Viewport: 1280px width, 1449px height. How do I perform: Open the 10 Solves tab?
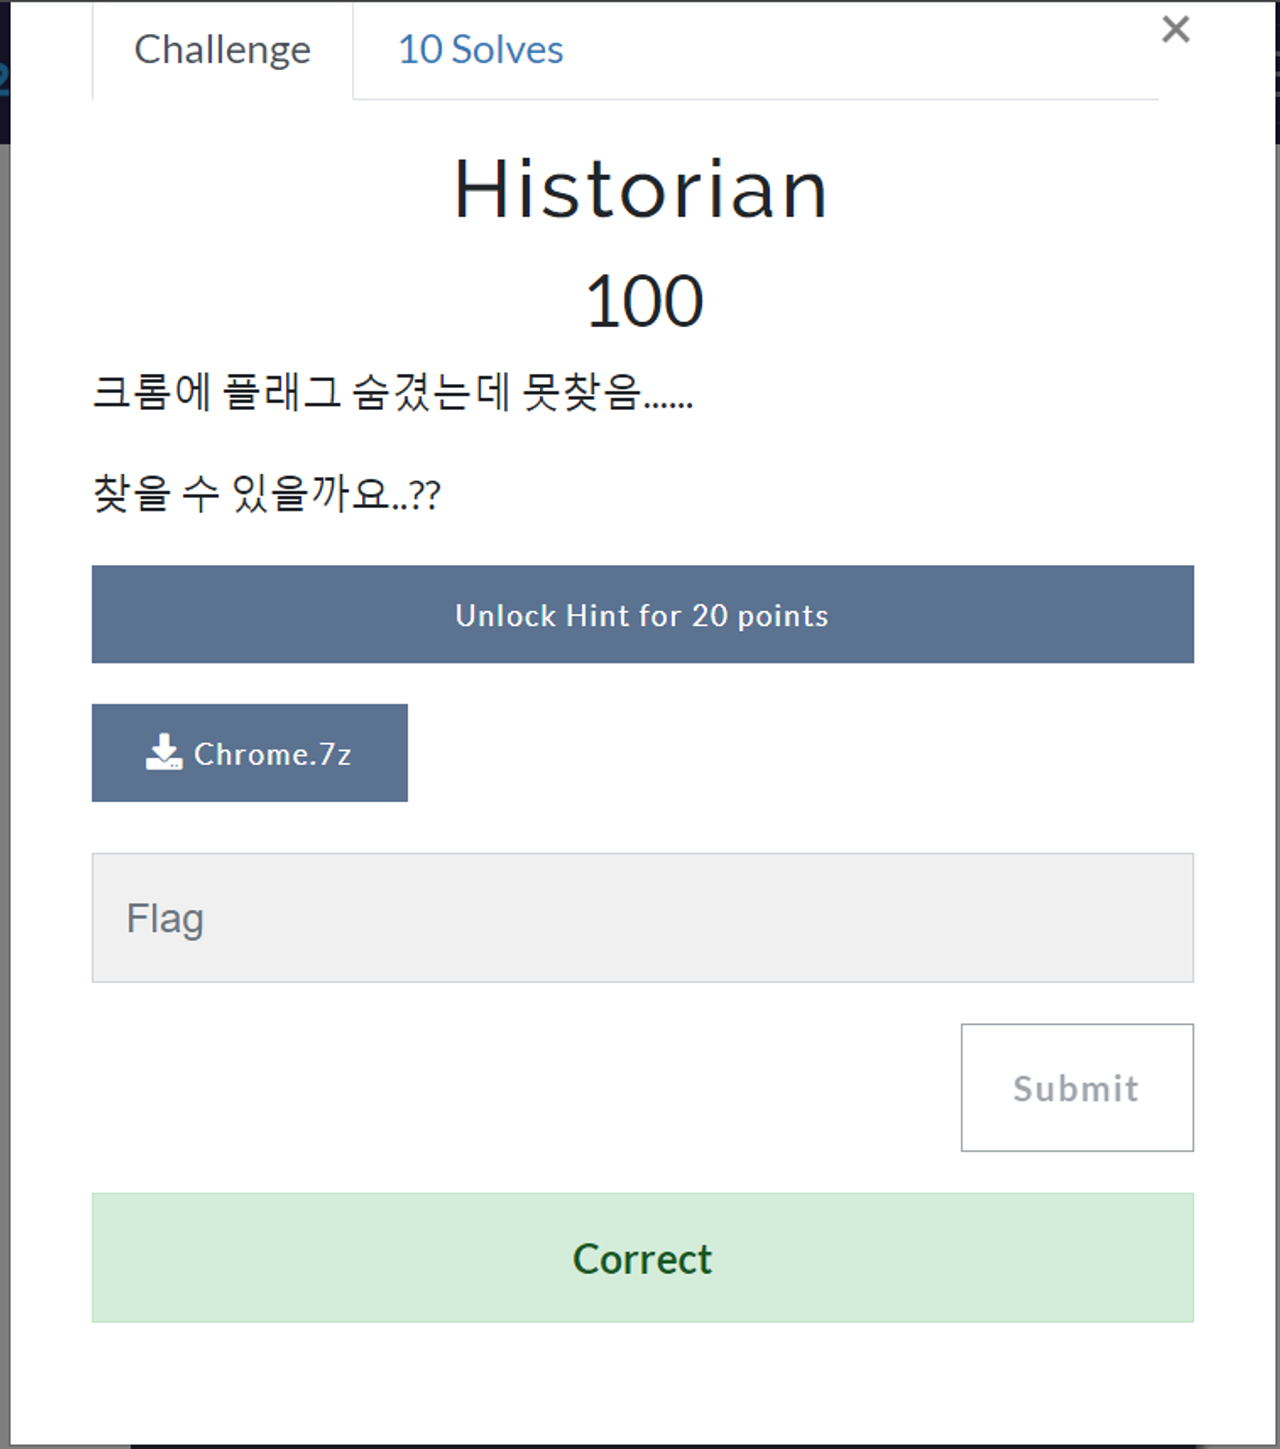tap(481, 50)
